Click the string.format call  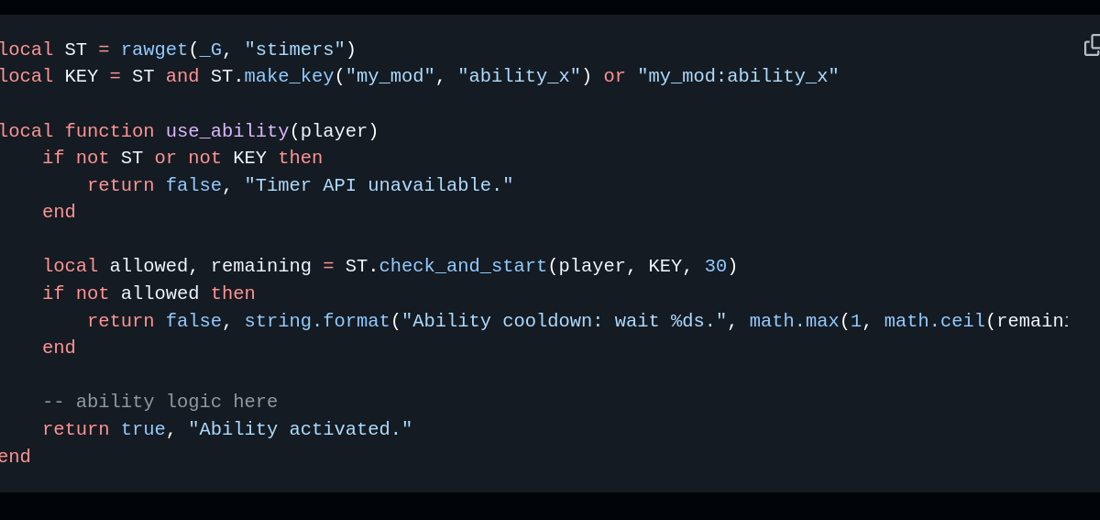(x=316, y=321)
